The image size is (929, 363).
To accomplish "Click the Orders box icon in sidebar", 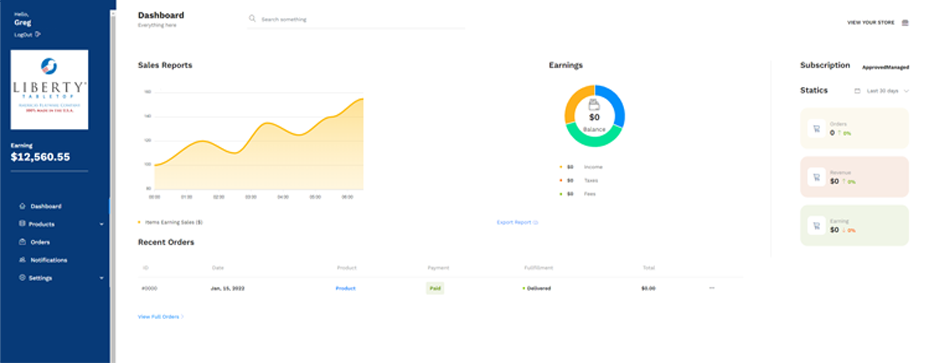I will point(23,242).
